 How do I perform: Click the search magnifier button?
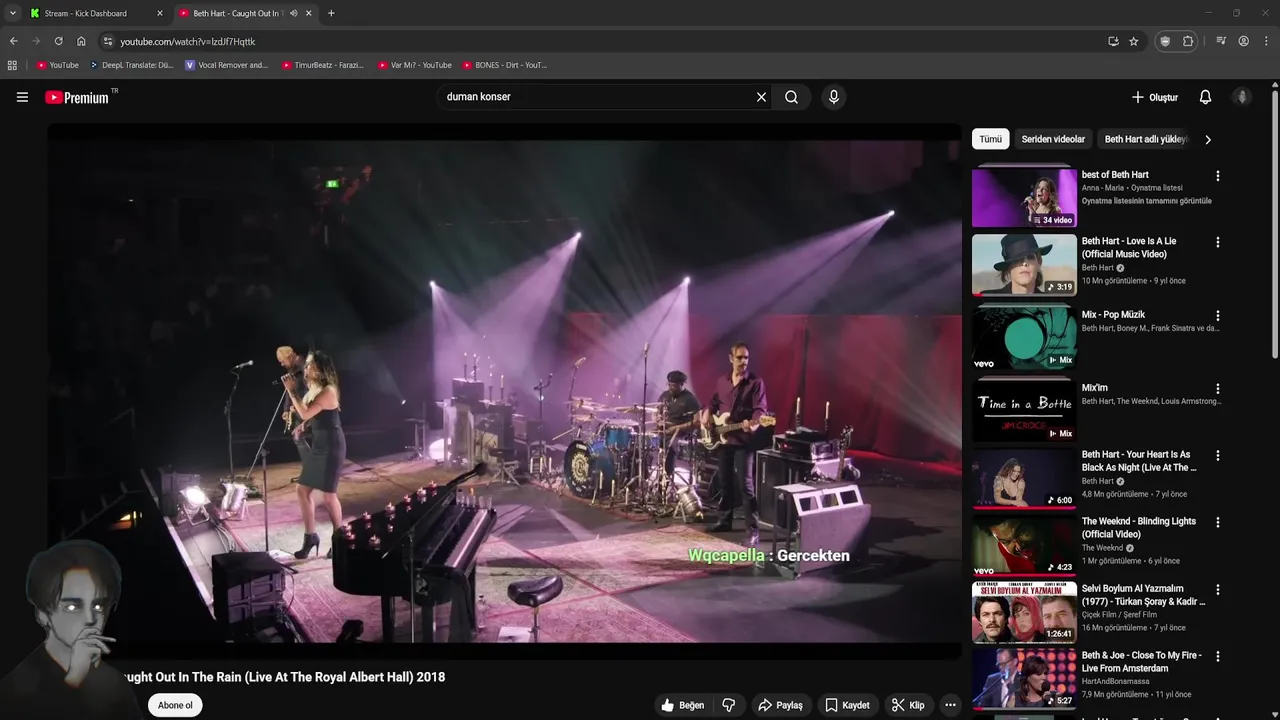point(791,97)
